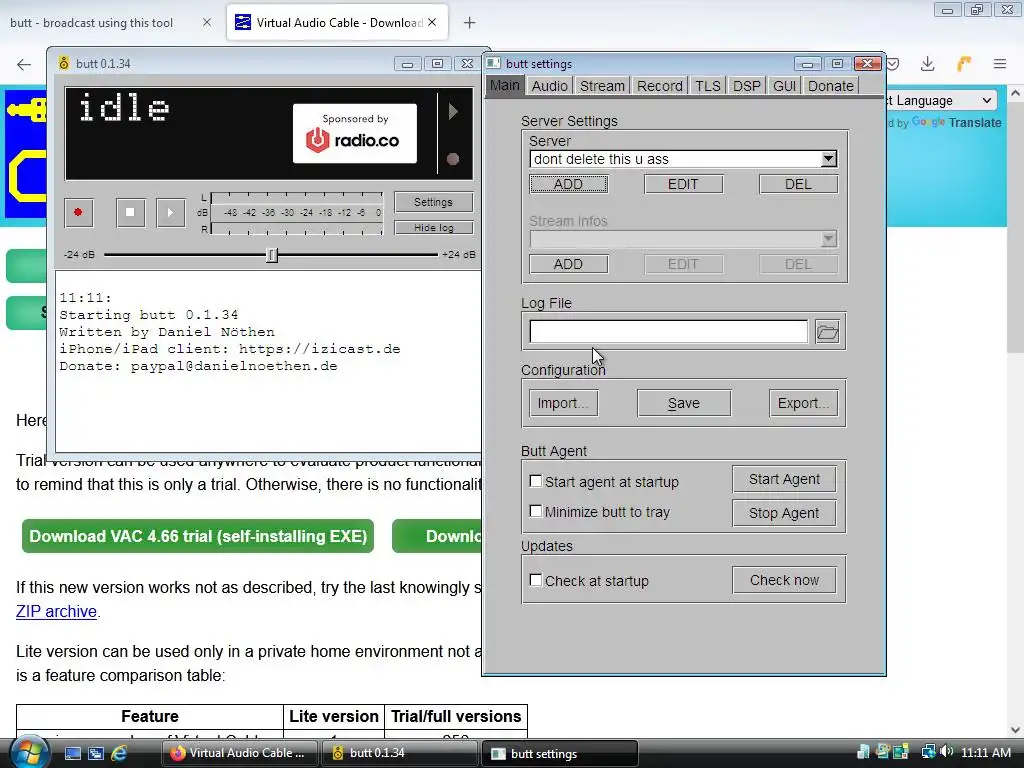
Task: Import a configuration file
Action: point(563,403)
